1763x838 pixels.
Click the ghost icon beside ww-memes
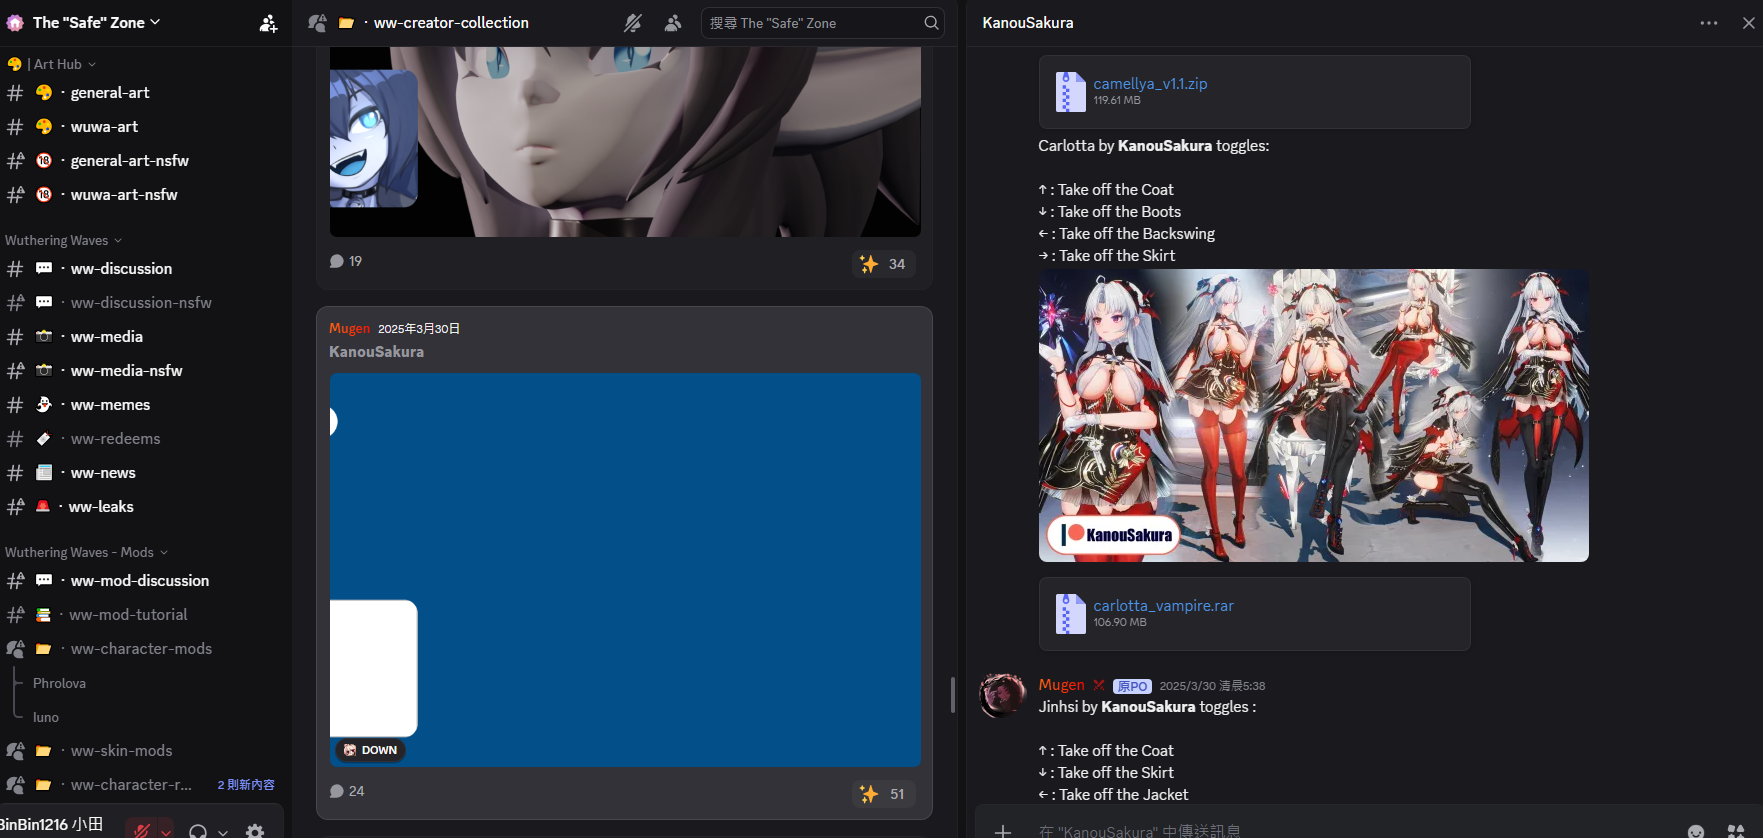(44, 405)
